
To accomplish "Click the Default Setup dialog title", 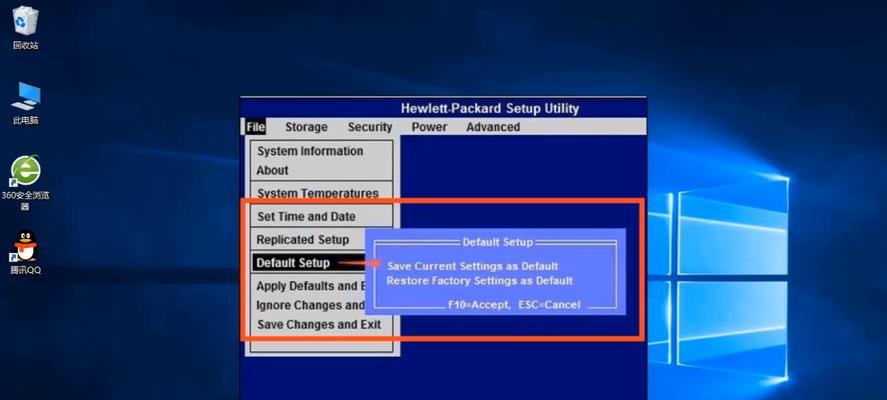I will click(498, 242).
